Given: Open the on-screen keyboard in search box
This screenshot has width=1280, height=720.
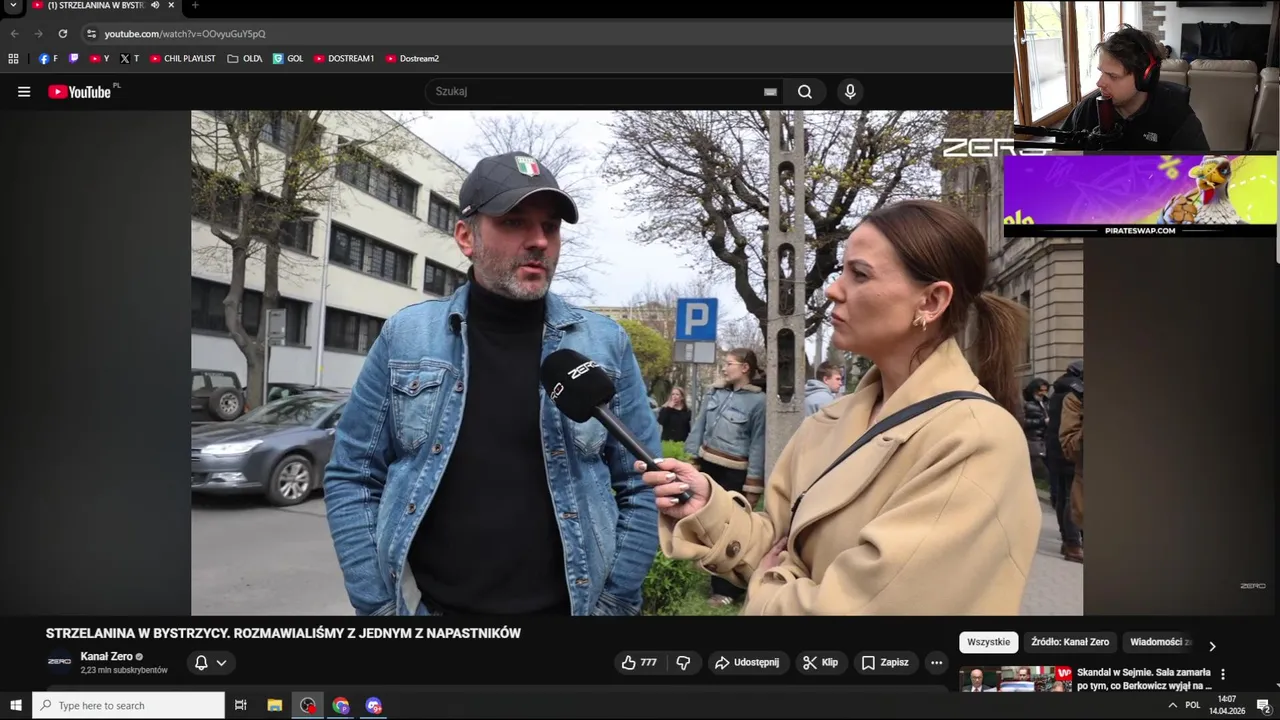Looking at the screenshot, I should (770, 92).
